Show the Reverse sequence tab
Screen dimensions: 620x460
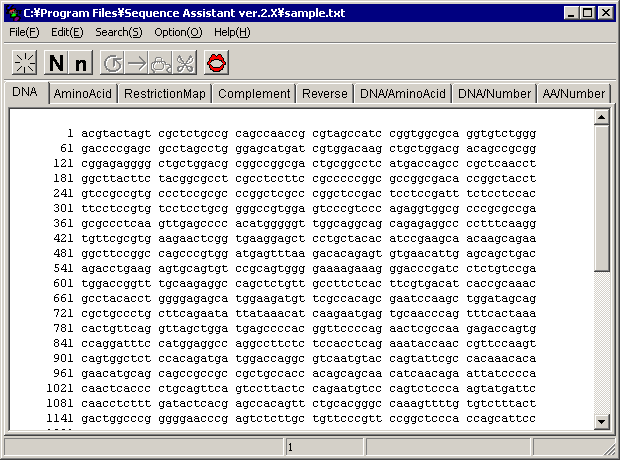tap(324, 94)
